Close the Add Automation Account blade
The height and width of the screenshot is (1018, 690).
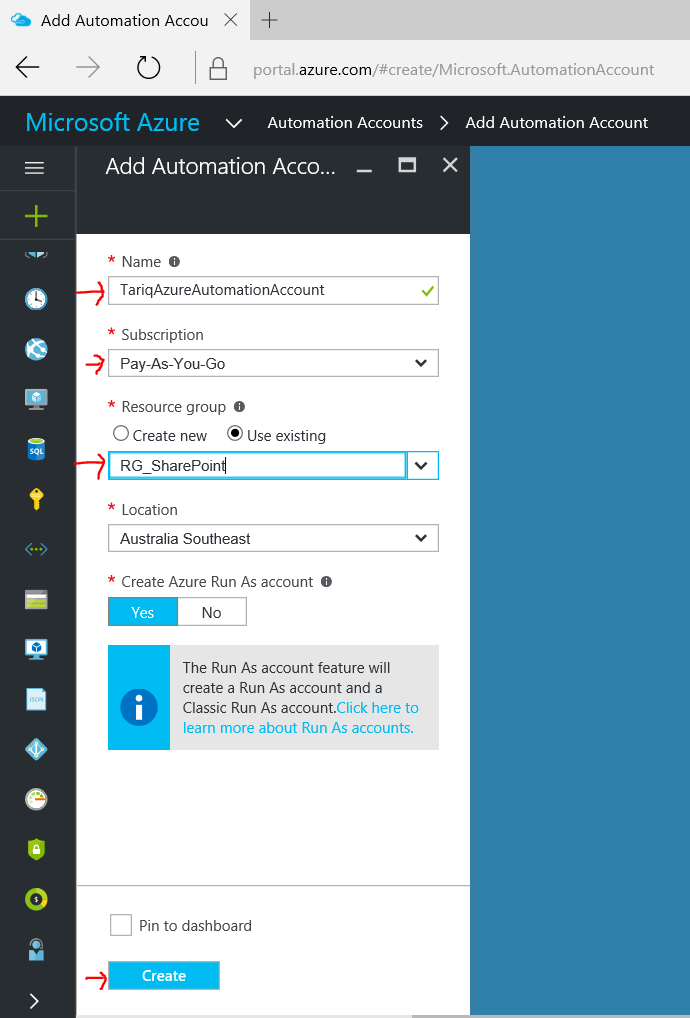coord(450,166)
